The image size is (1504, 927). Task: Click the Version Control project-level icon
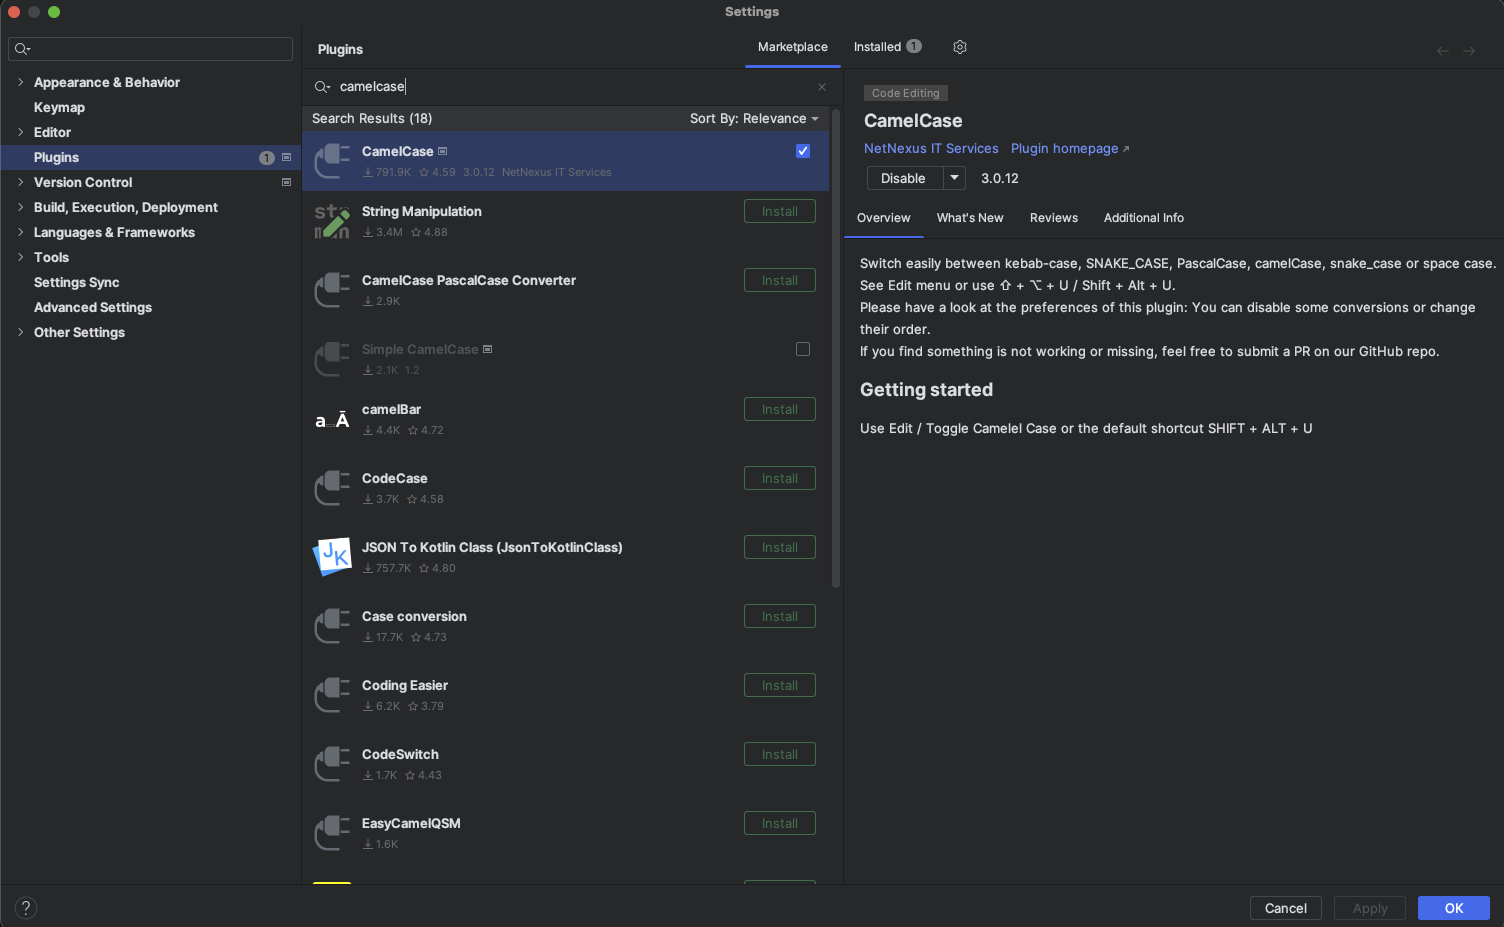tap(286, 182)
